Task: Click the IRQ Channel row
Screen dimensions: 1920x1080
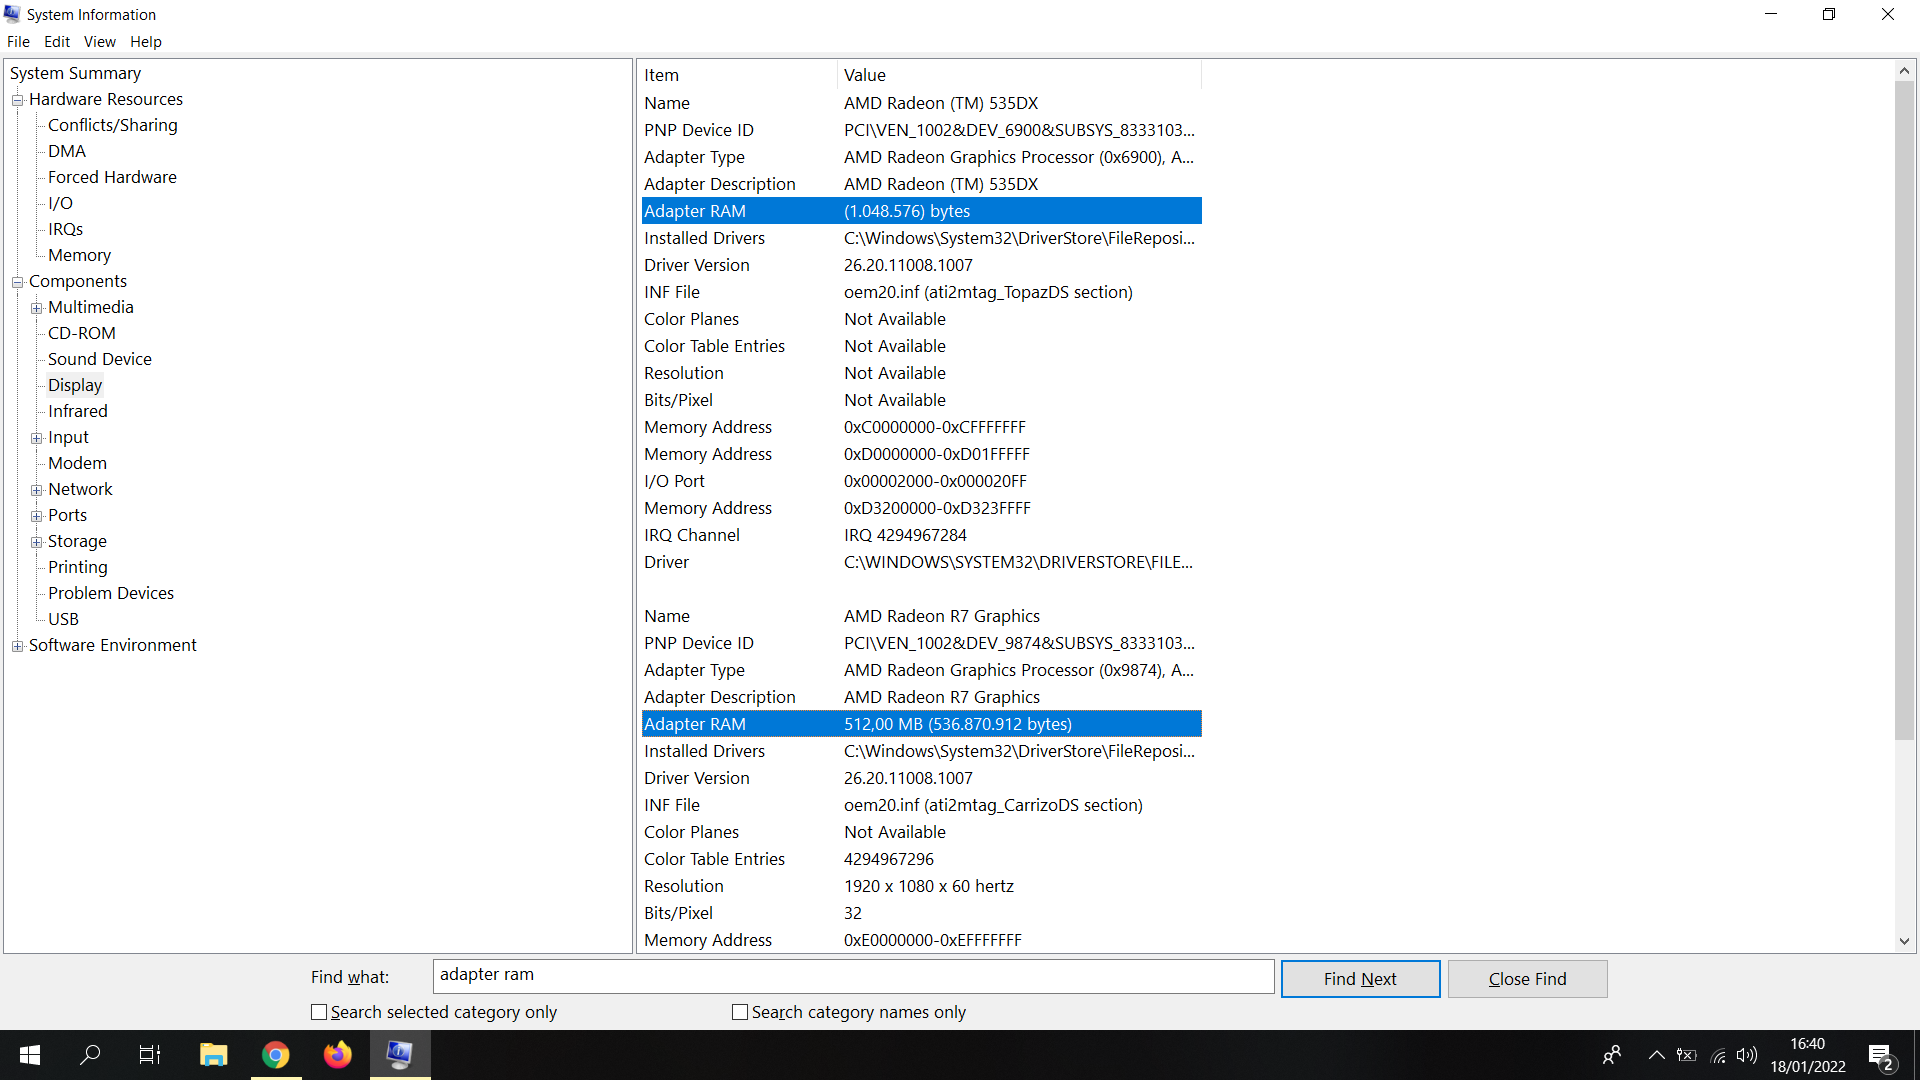Action: [921, 535]
